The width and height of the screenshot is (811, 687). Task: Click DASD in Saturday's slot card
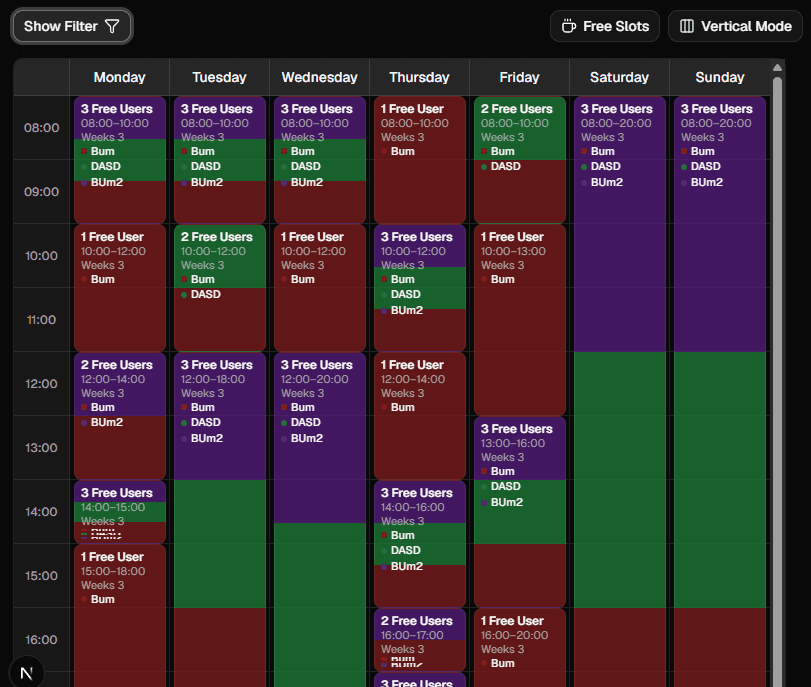605,167
